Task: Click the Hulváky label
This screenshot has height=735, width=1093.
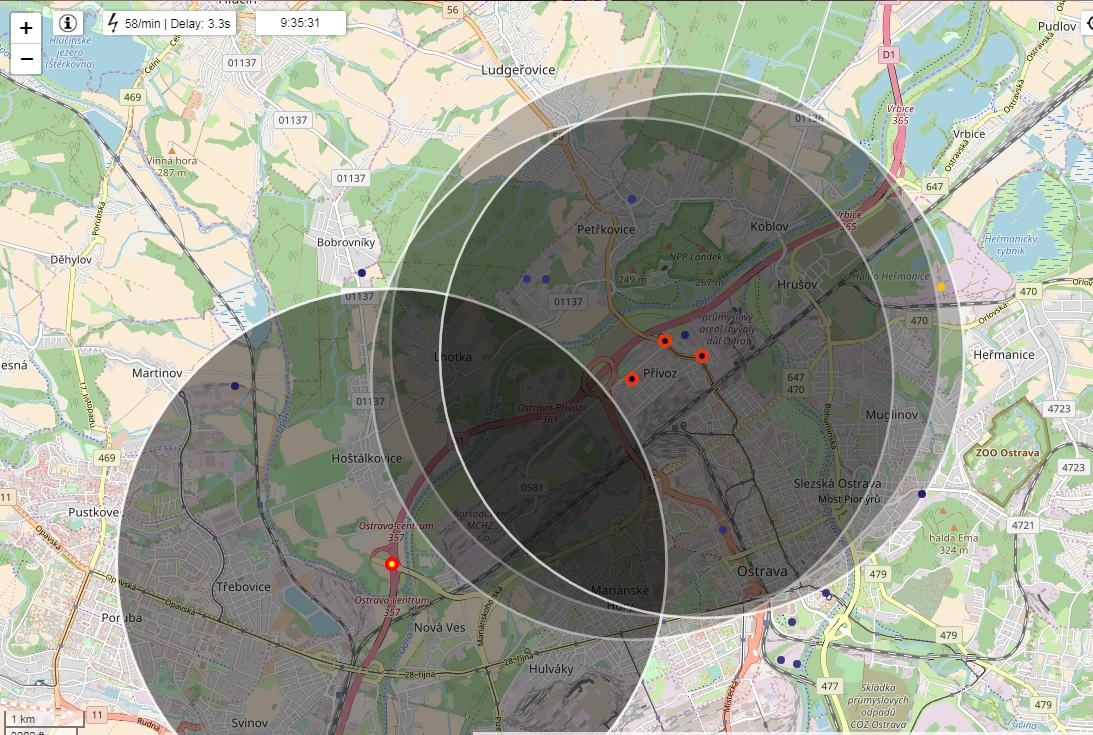Action: click(551, 669)
